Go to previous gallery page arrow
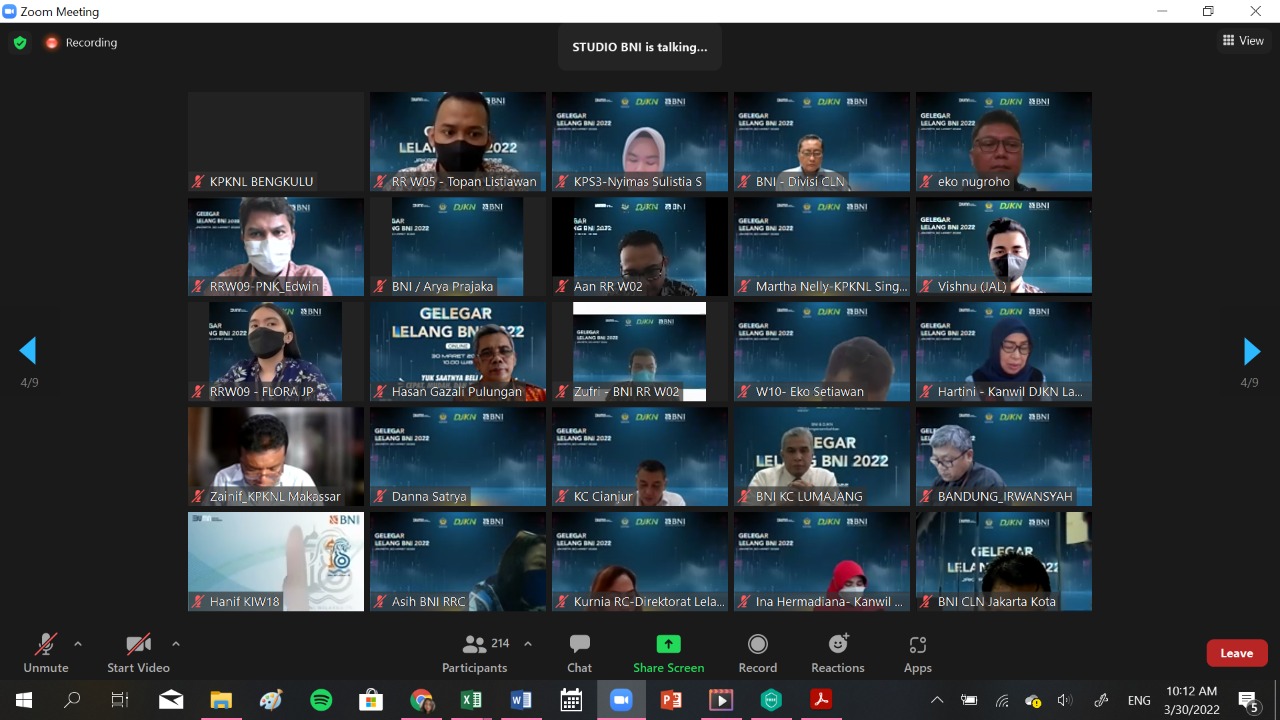Image resolution: width=1280 pixels, height=720 pixels. 28,351
